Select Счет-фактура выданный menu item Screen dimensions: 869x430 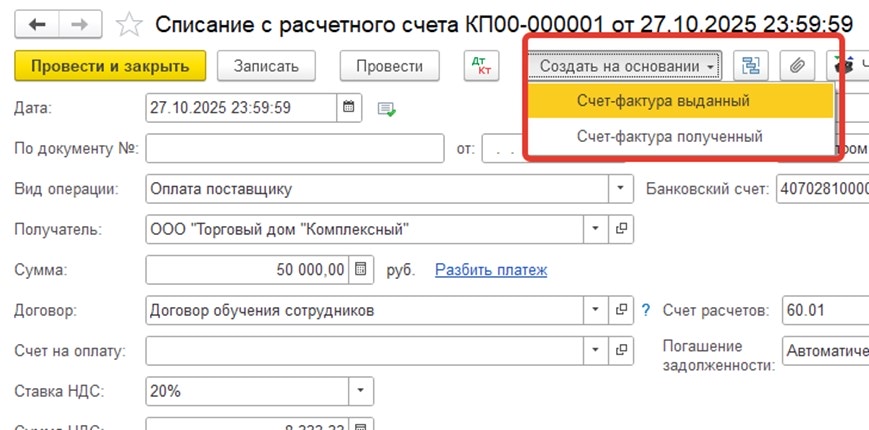[663, 101]
